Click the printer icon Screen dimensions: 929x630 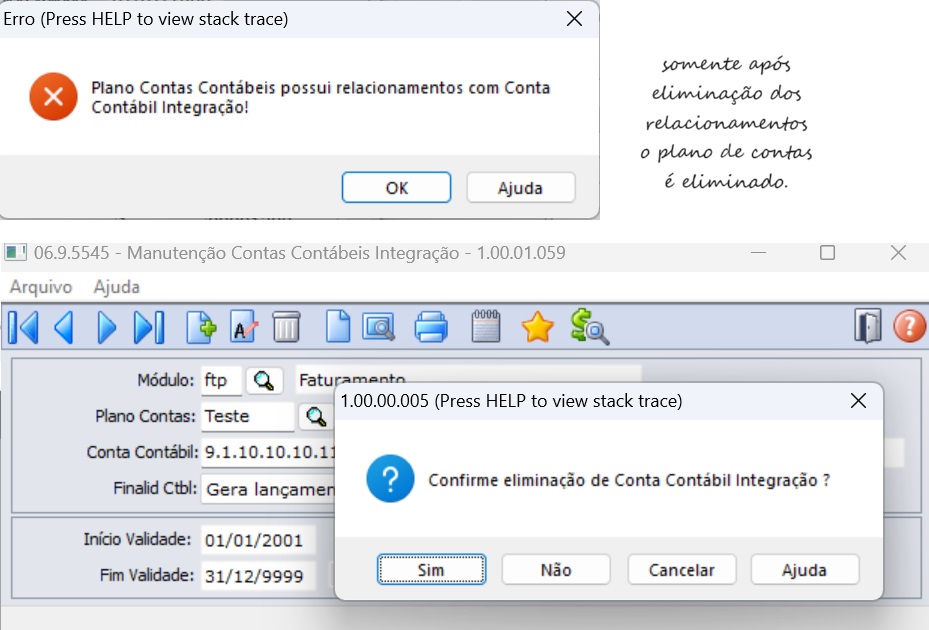431,327
